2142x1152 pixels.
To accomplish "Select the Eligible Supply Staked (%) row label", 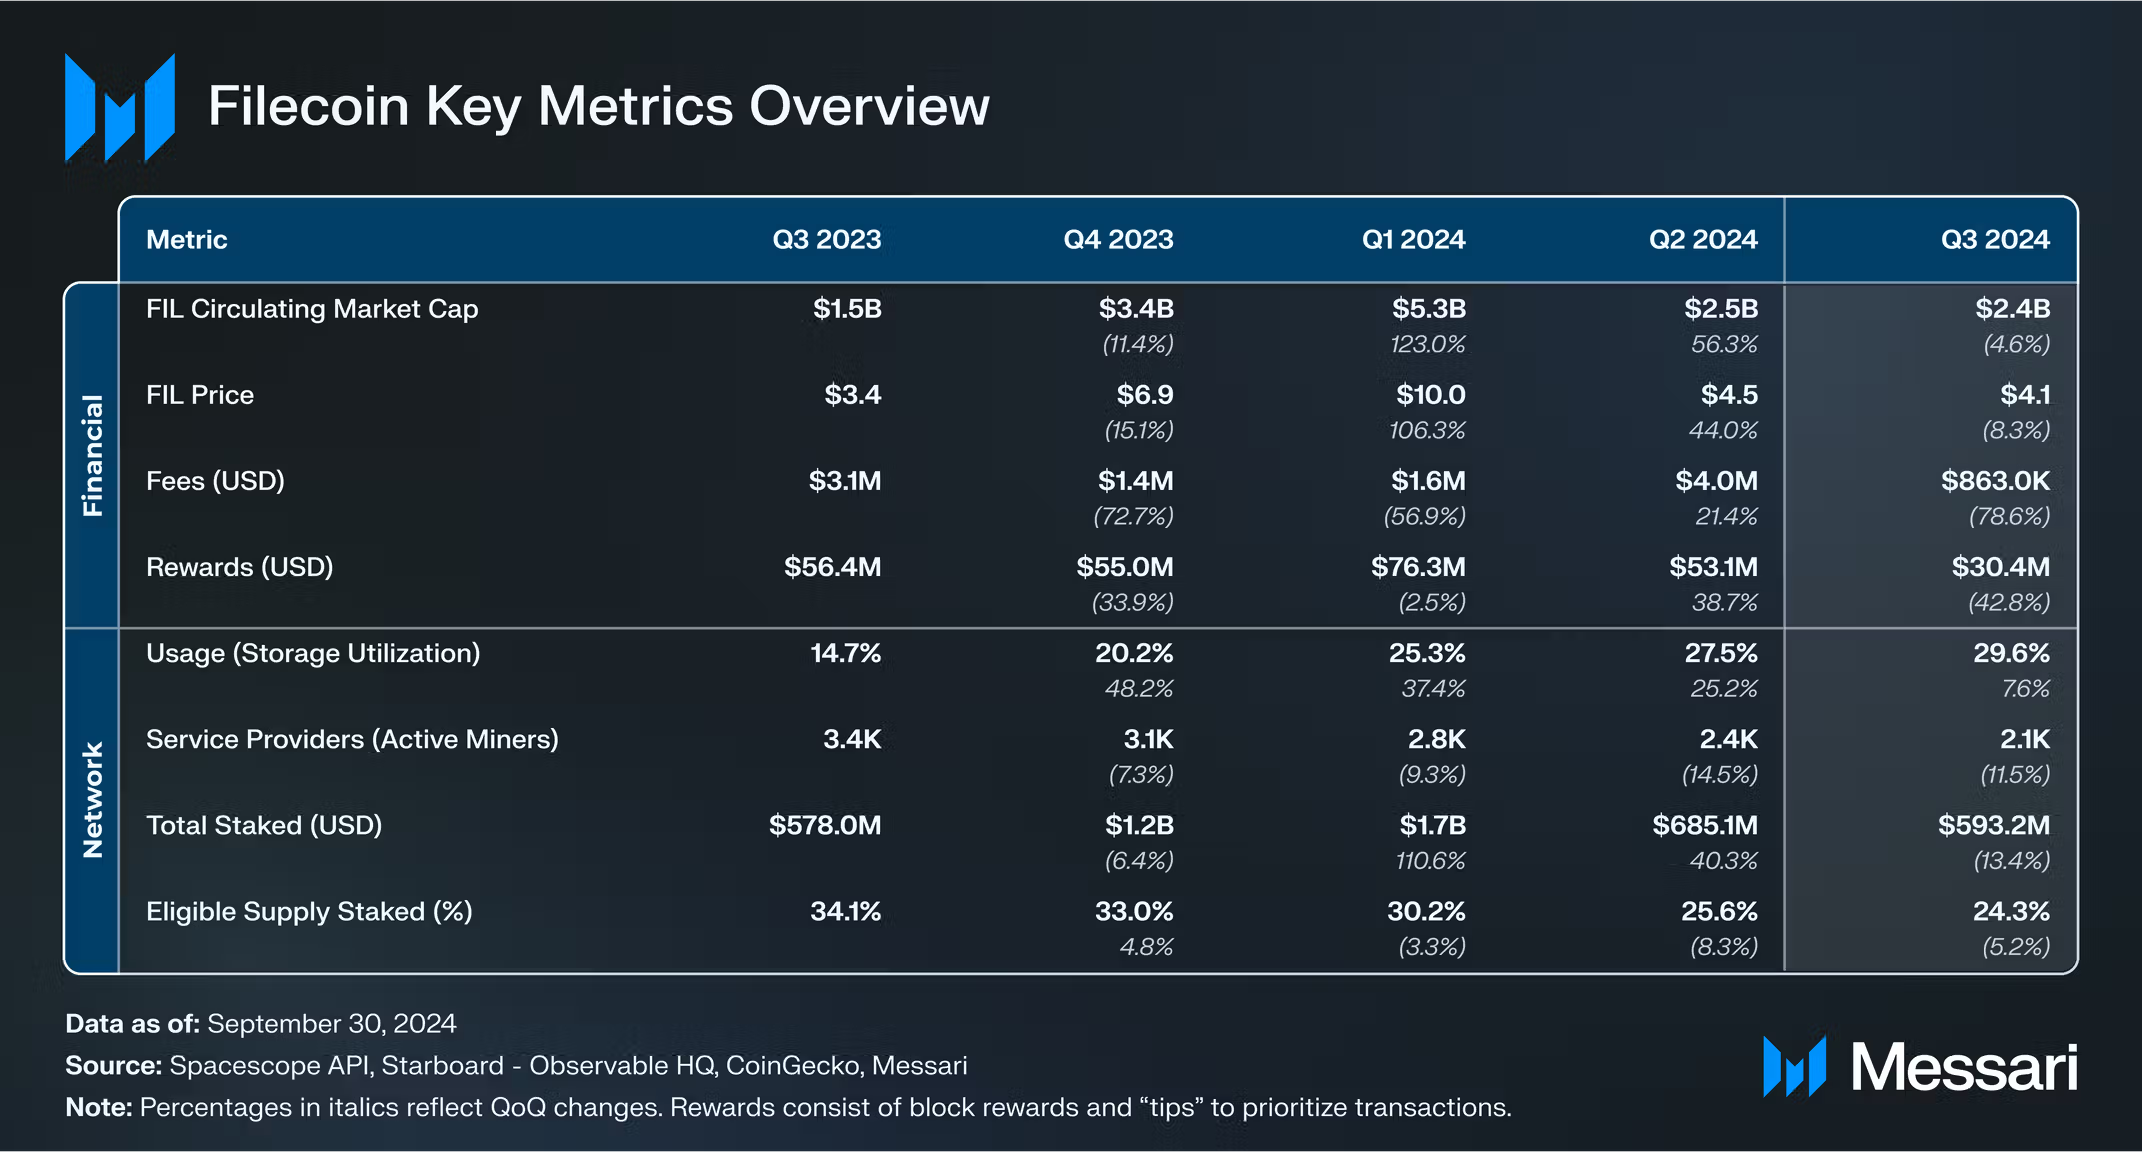I will 309,911.
